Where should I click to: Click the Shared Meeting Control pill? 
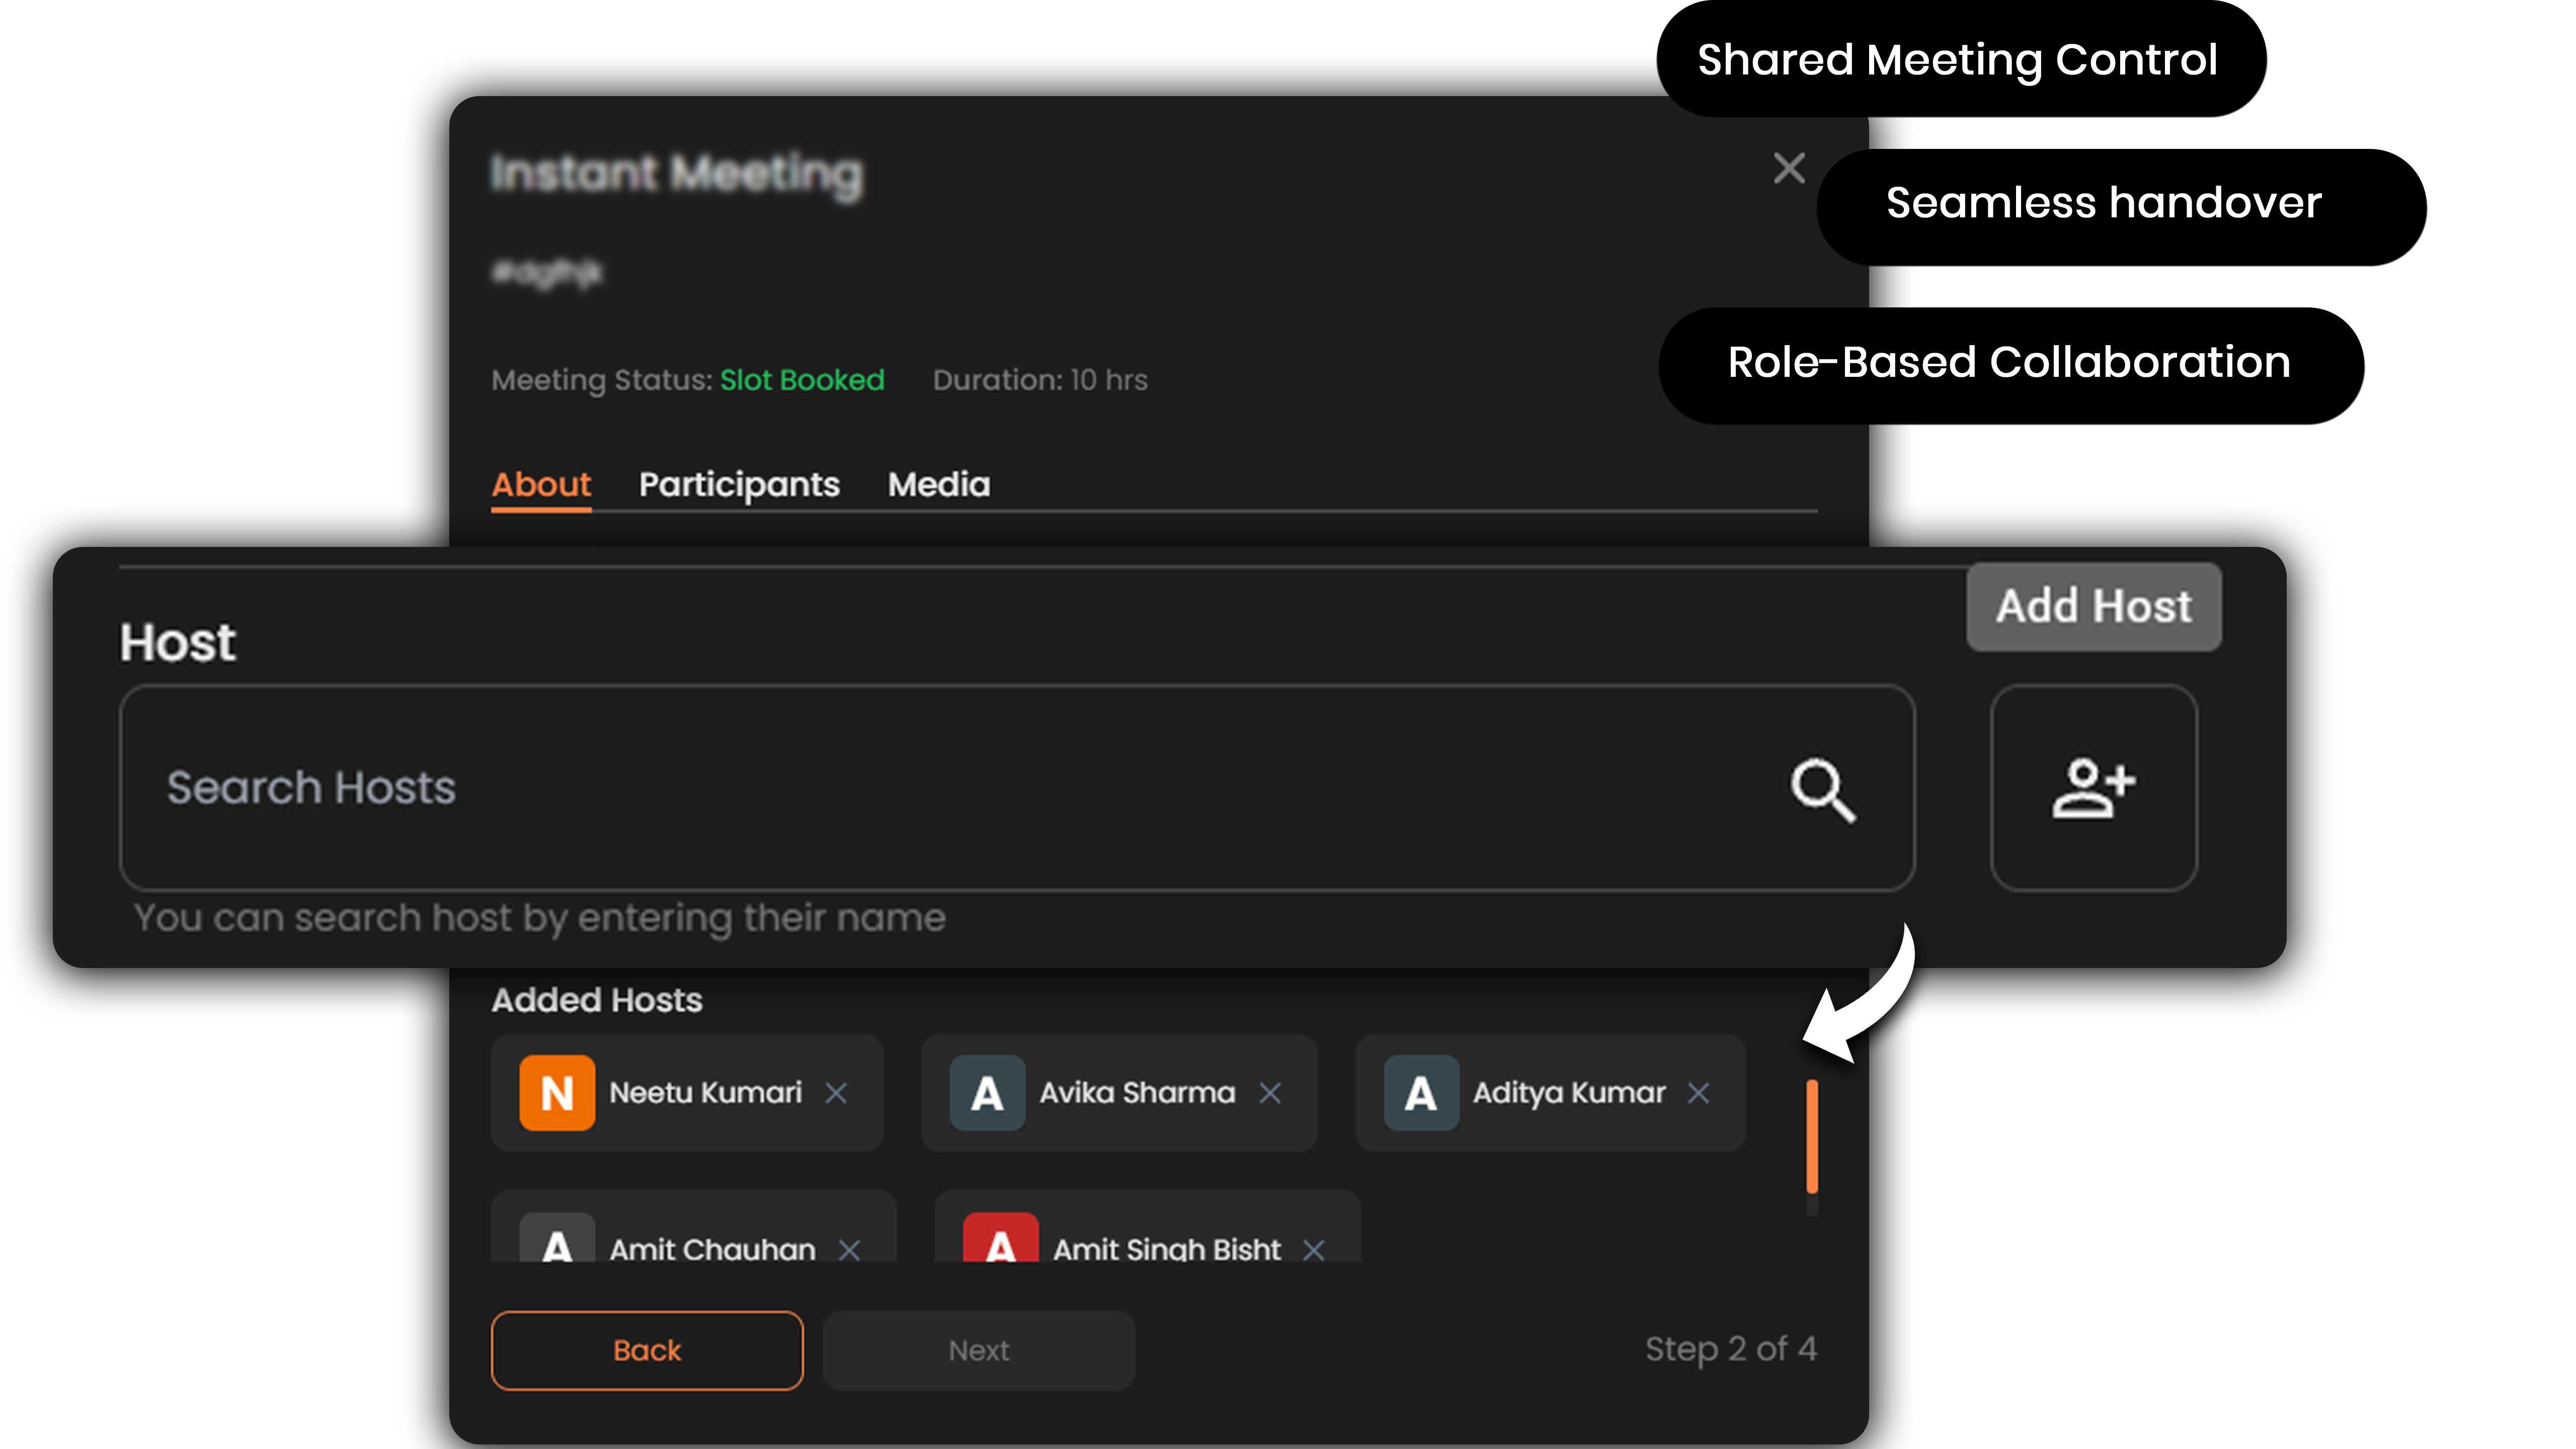coord(1961,59)
